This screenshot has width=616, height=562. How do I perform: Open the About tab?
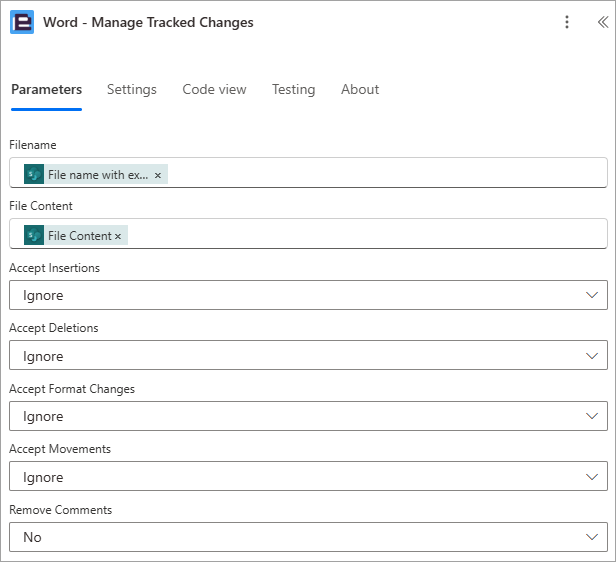pos(360,90)
